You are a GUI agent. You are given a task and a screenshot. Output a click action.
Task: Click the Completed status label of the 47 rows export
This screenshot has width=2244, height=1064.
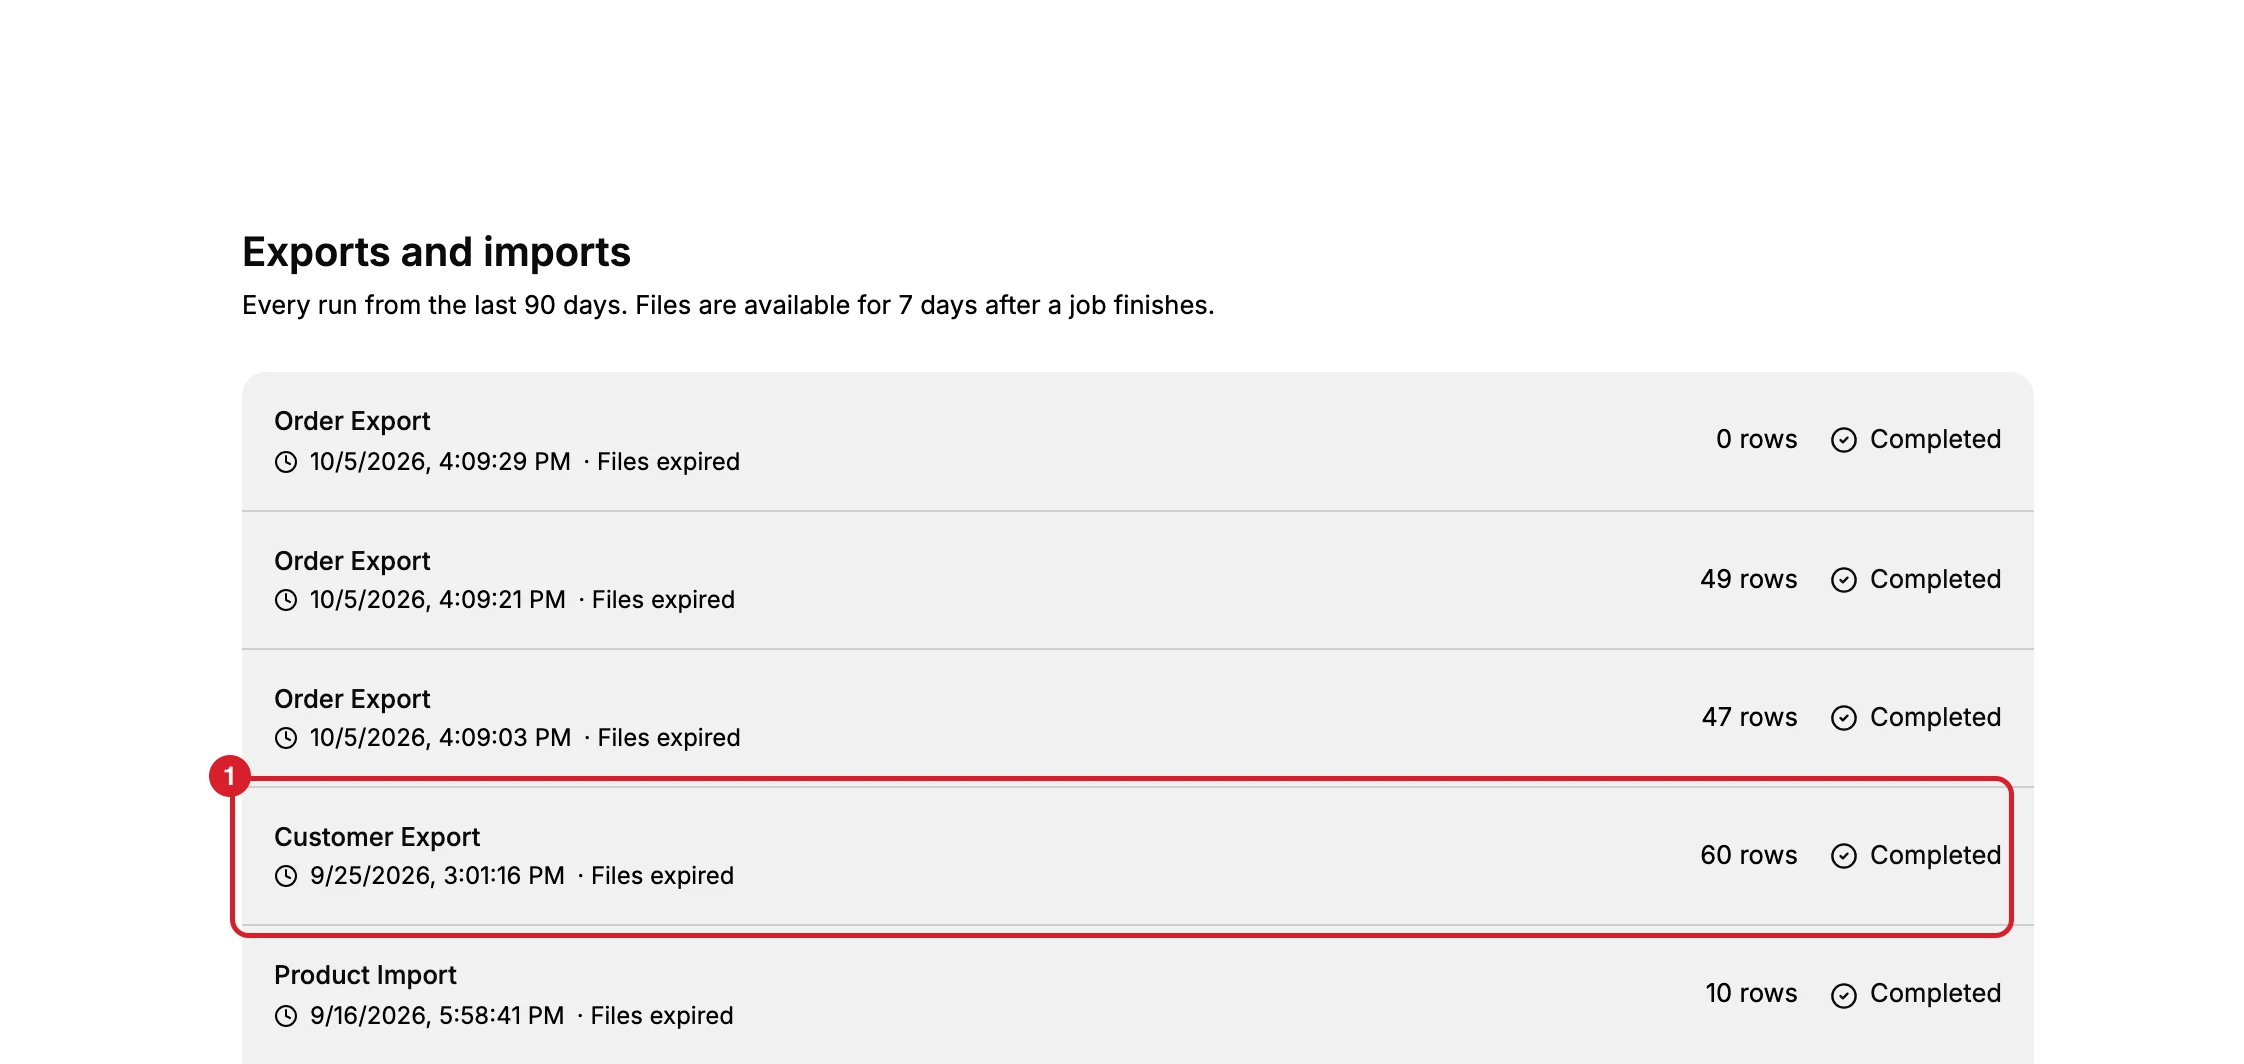click(1935, 717)
